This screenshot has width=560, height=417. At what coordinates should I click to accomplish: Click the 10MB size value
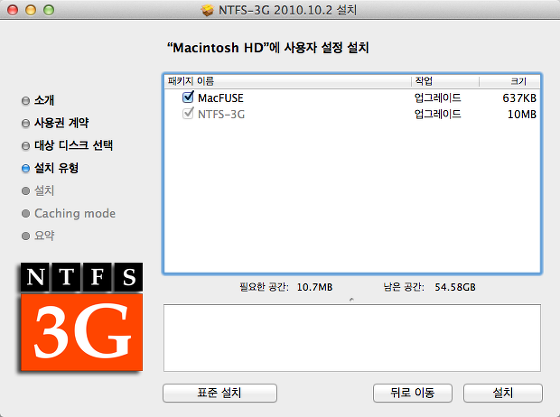[522, 114]
